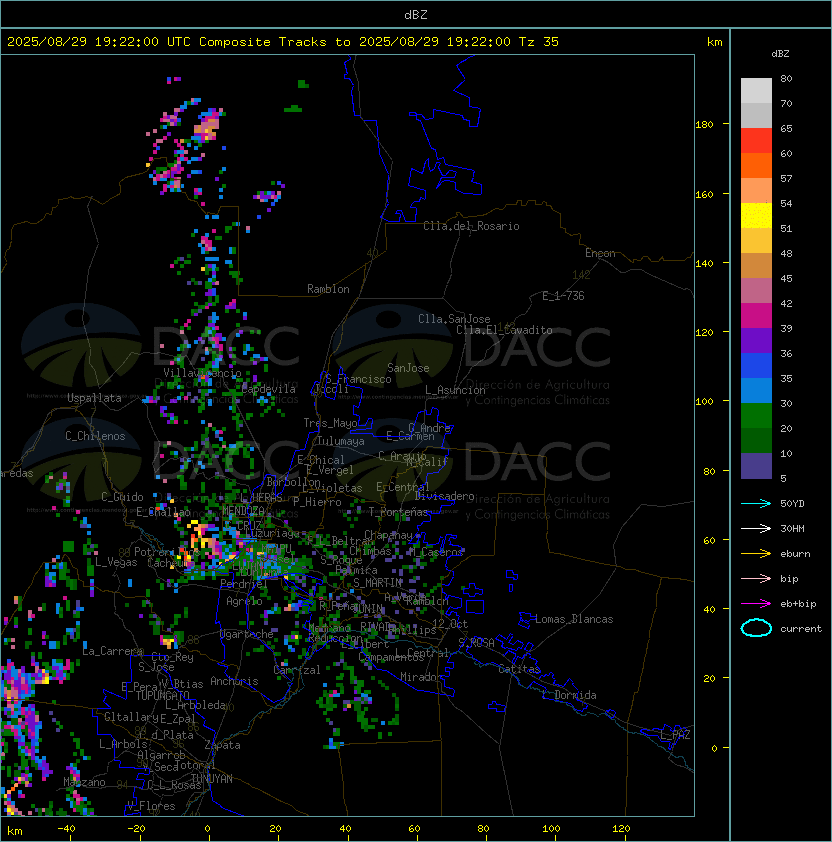Image resolution: width=832 pixels, height=842 pixels.
Task: Click the white 30HM arrow in legend
Action: click(756, 528)
